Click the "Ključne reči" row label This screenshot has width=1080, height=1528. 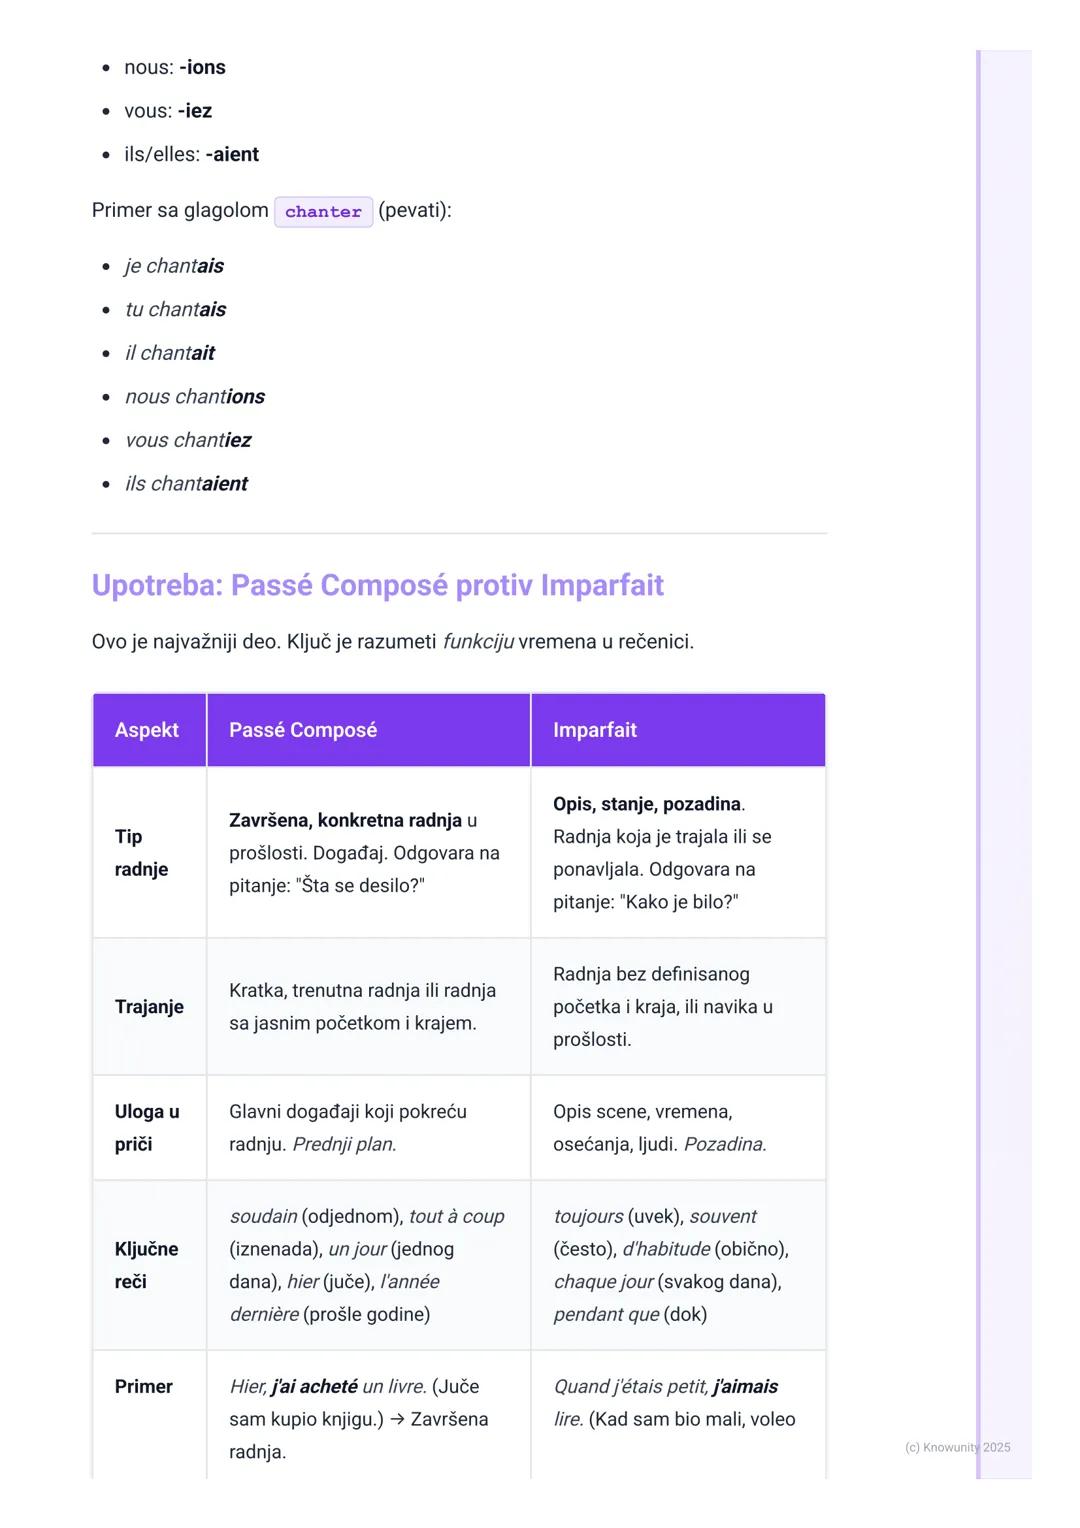coord(146,1265)
